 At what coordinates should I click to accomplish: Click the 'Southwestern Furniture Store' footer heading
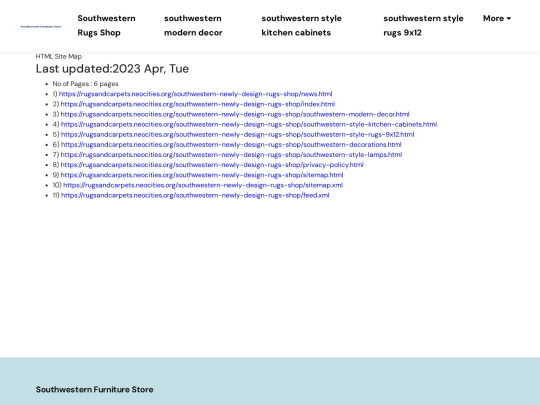point(95,390)
